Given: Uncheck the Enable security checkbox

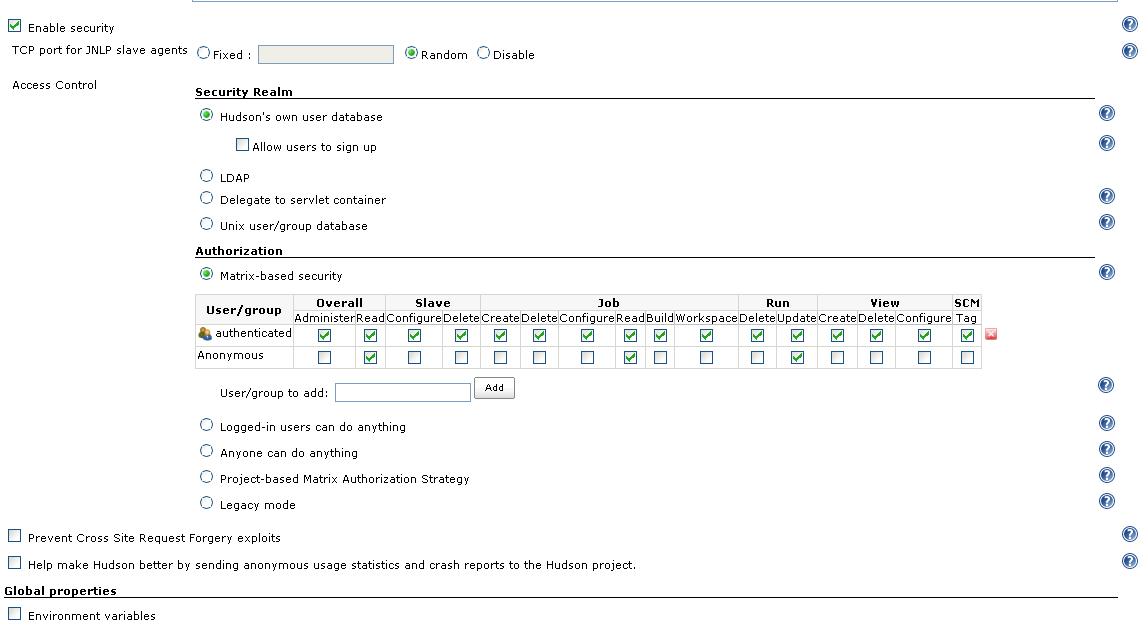Looking at the screenshot, I should click(15, 27).
